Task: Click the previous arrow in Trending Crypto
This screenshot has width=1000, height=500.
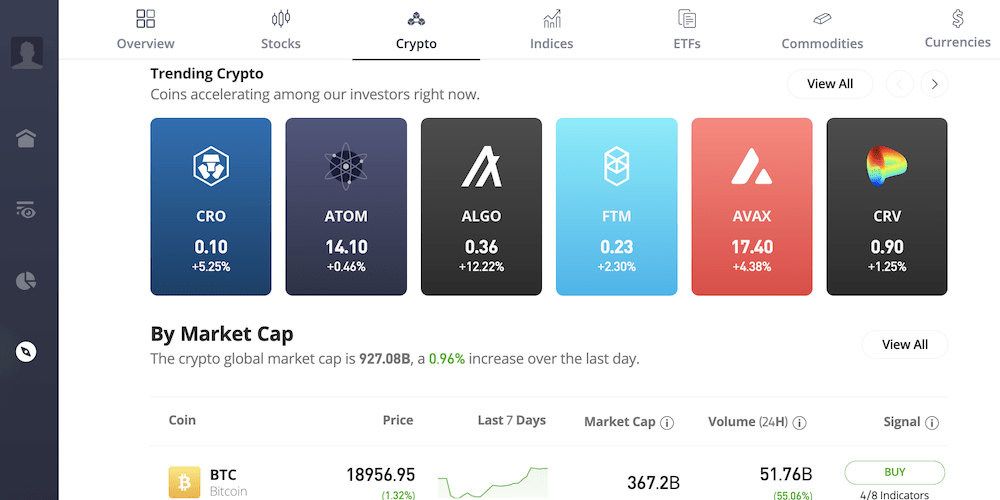Action: pos(900,84)
